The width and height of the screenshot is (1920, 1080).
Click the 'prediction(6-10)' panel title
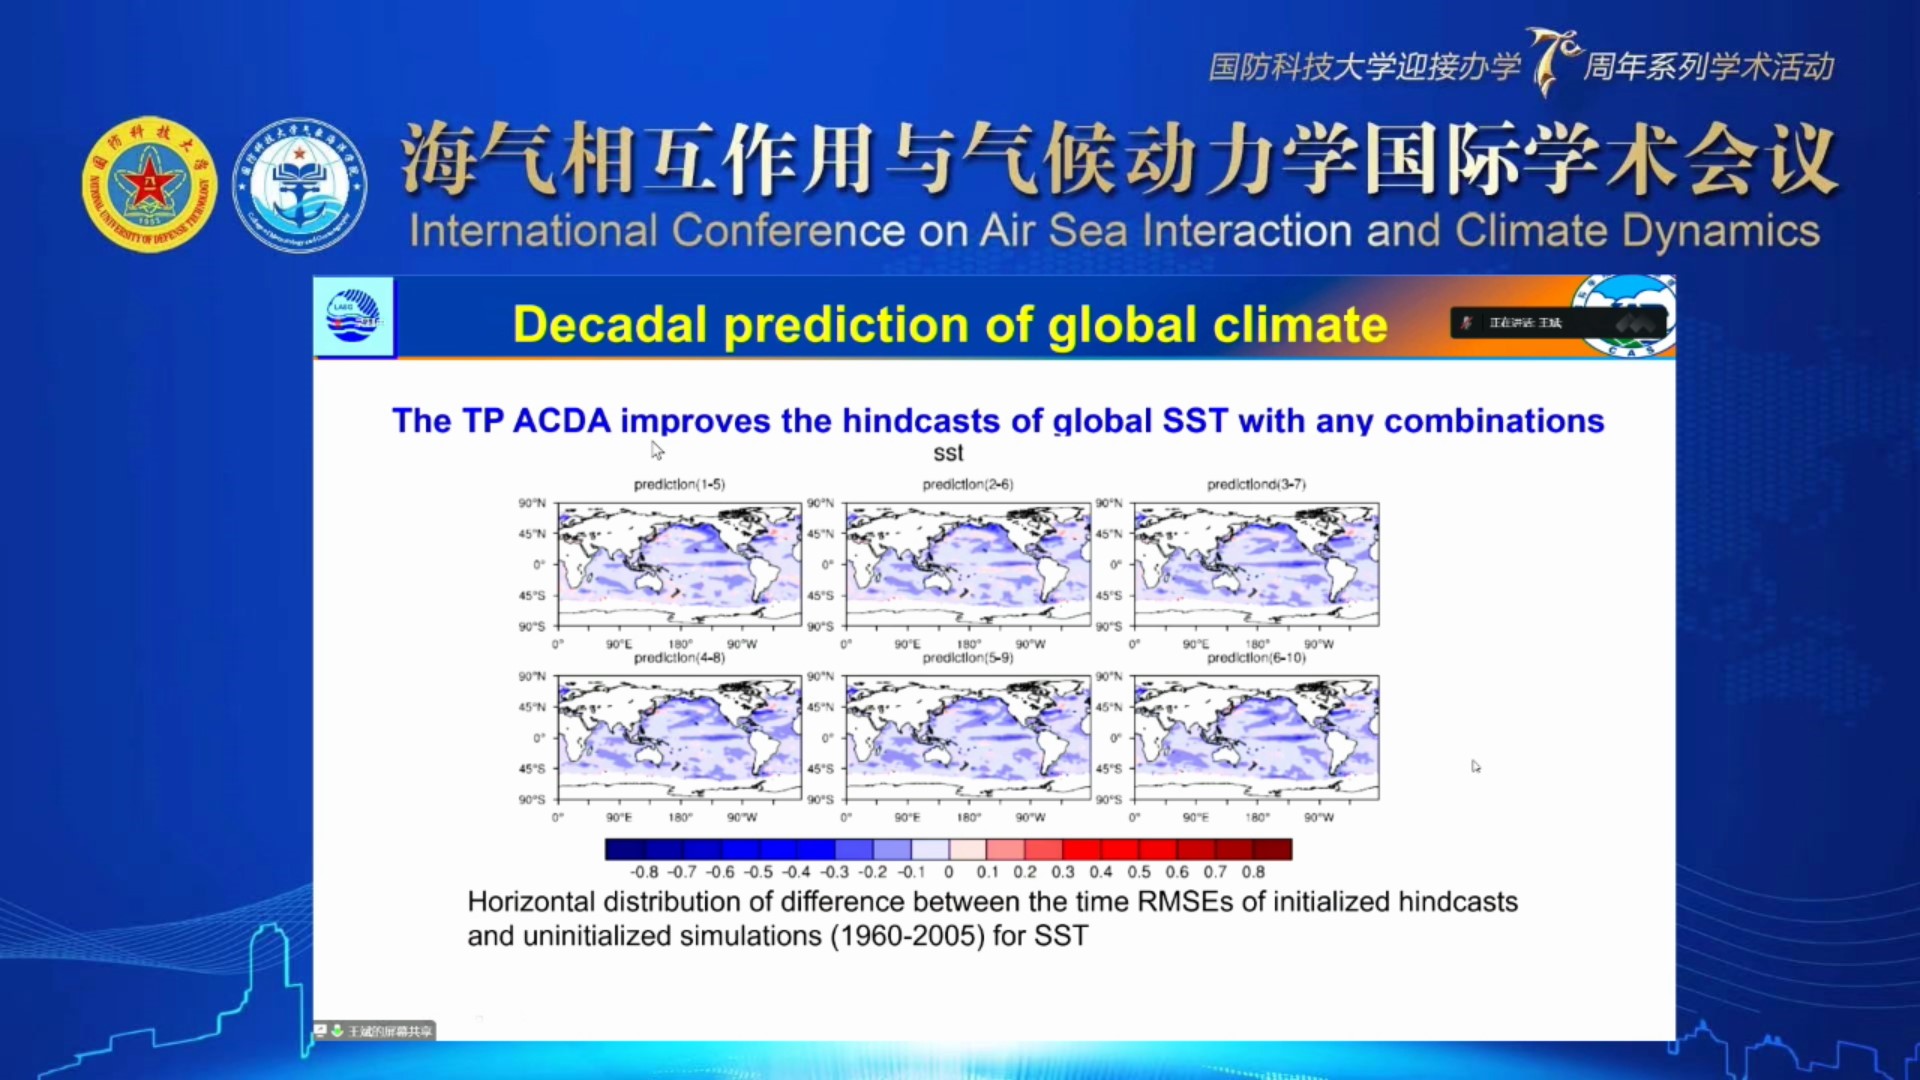coord(1256,658)
